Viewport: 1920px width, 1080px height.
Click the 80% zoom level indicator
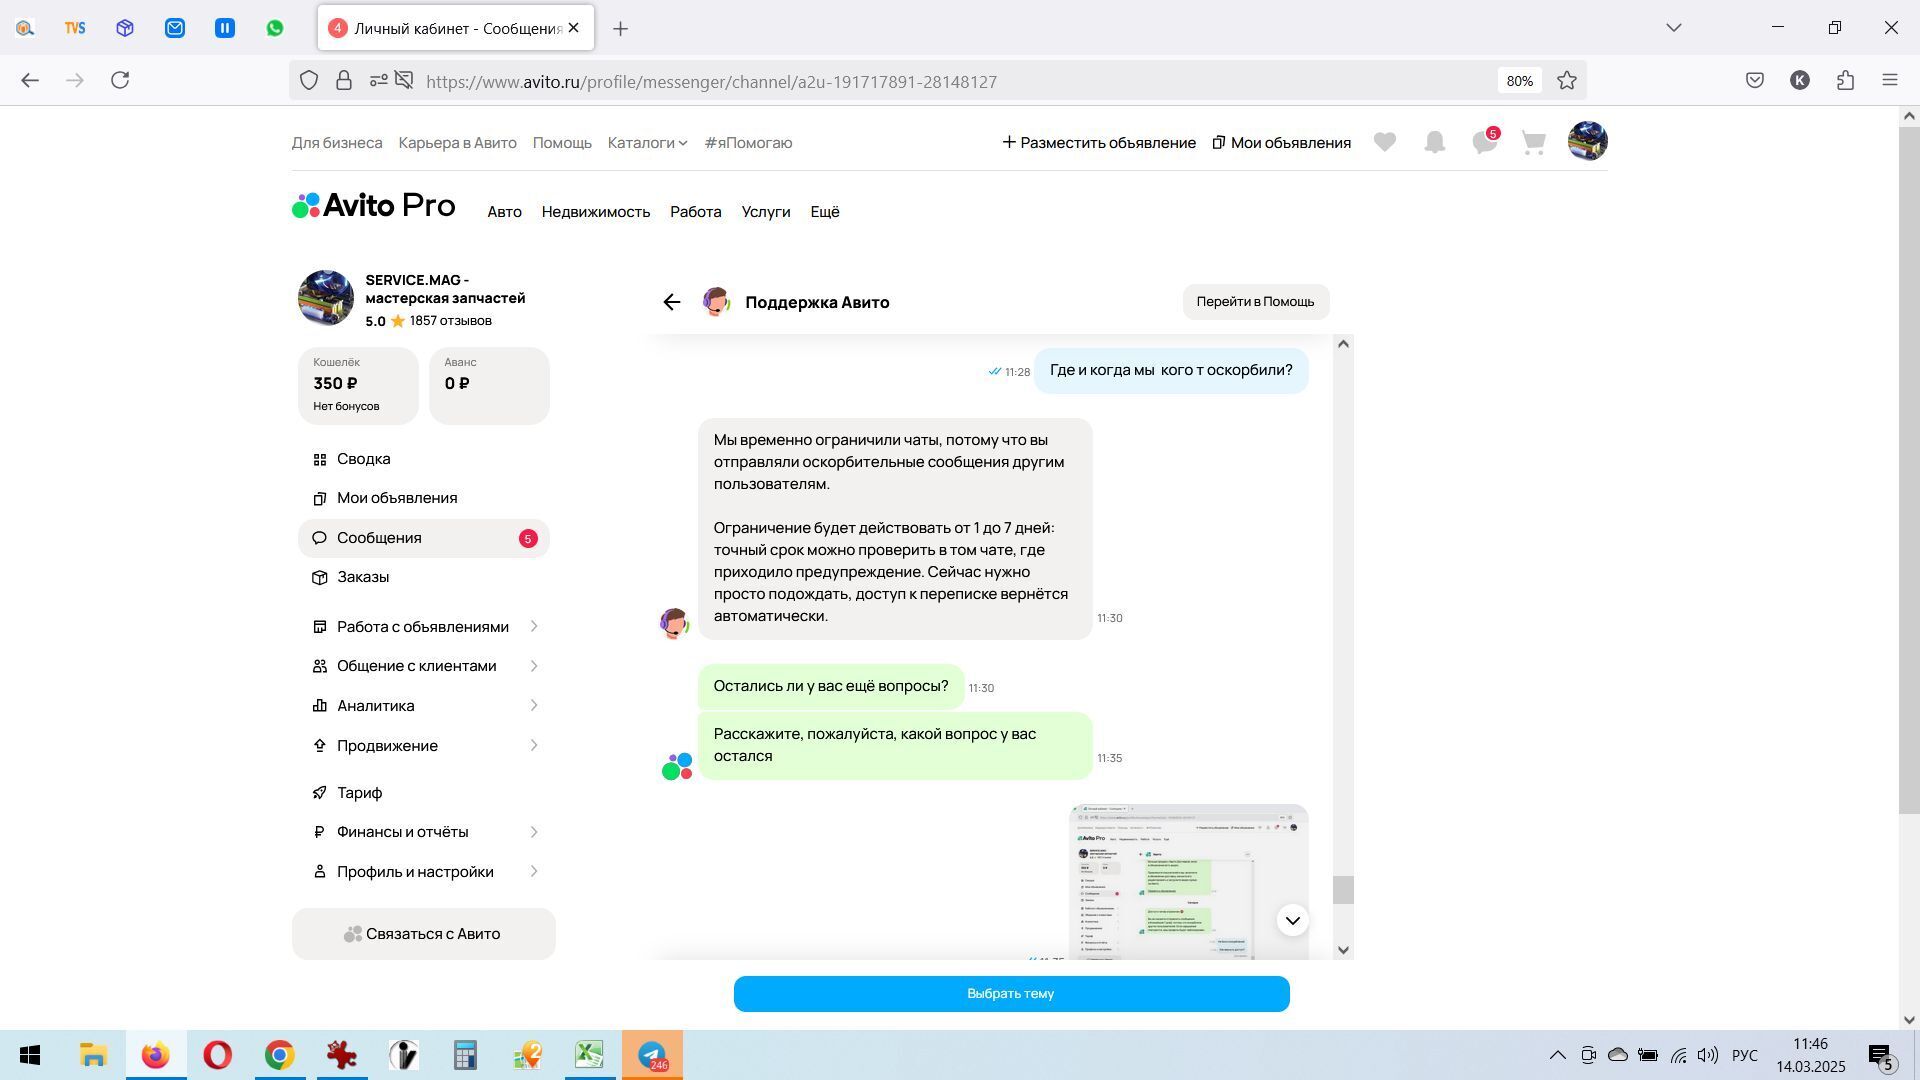(1520, 81)
